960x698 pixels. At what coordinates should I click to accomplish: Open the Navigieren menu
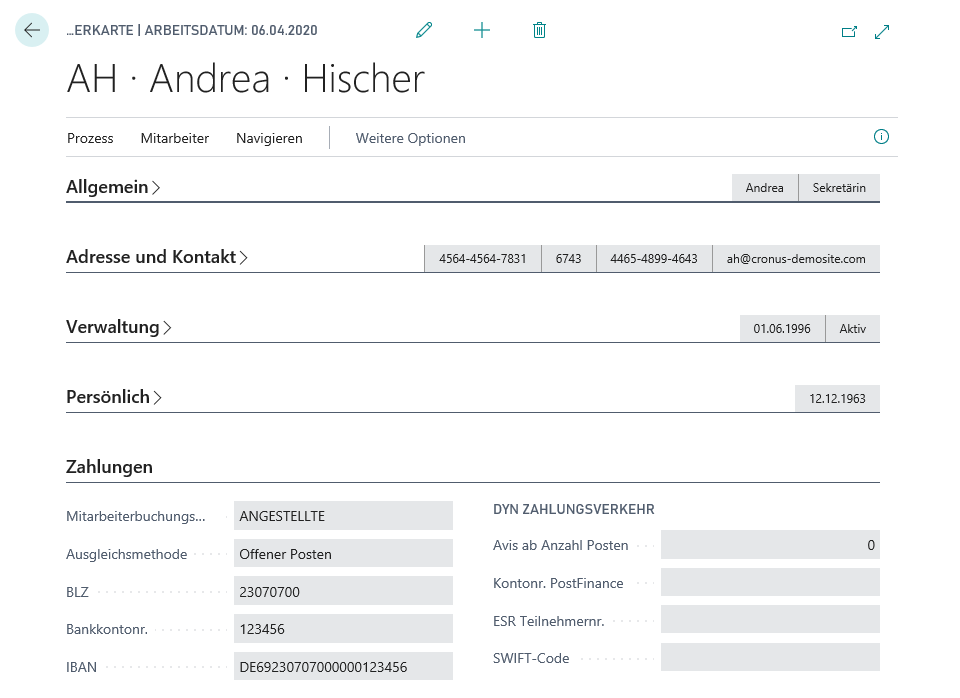269,138
